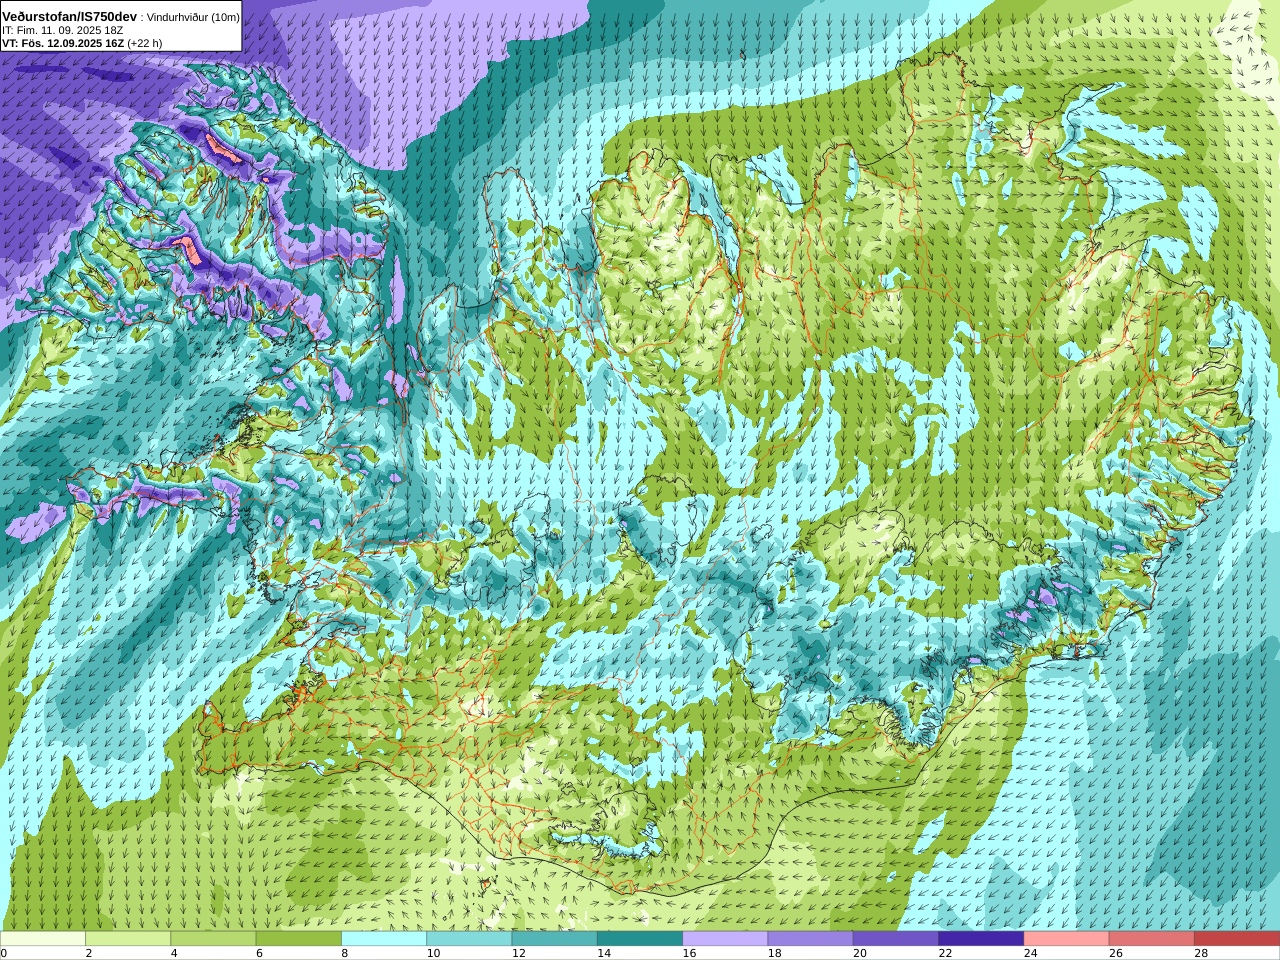Select the 10–12 turquoise legend swatch
The height and width of the screenshot is (960, 1280).
pos(469,939)
